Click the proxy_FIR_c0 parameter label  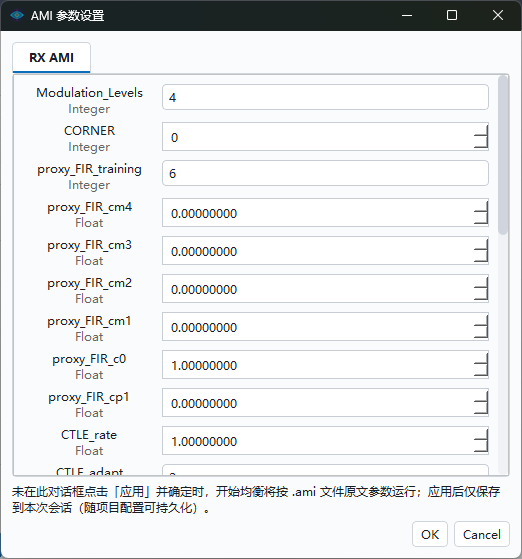coord(89,359)
